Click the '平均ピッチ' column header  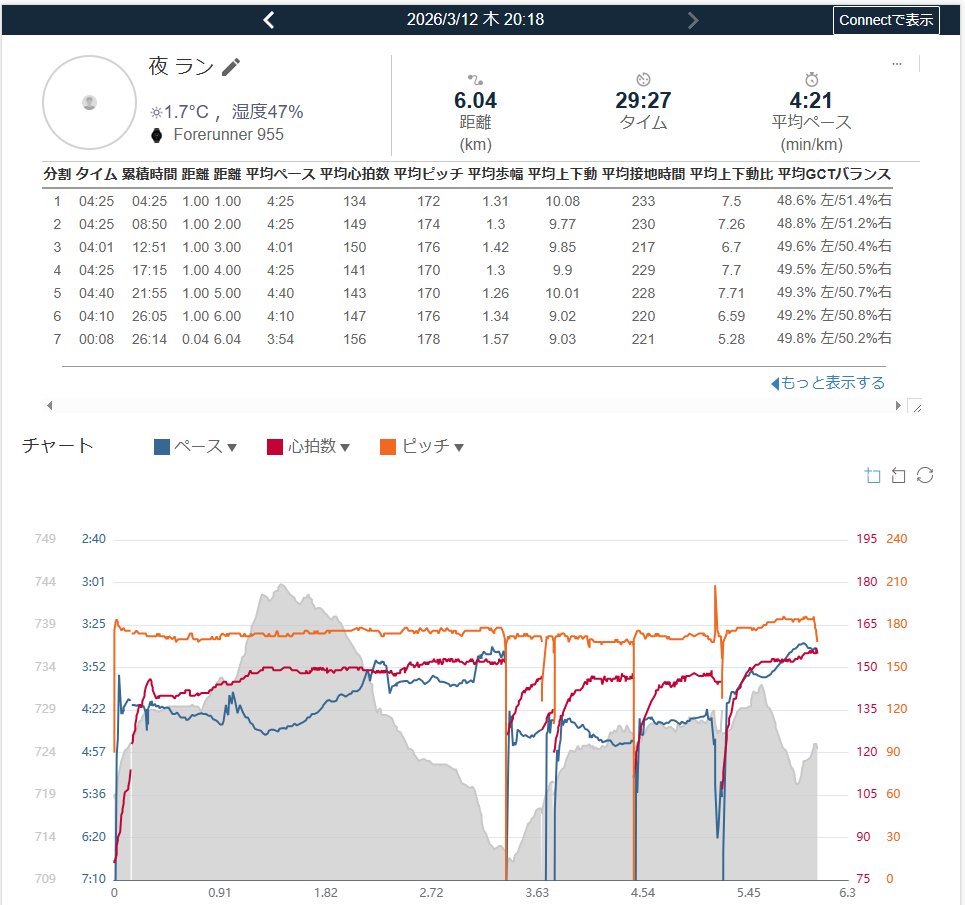428,174
